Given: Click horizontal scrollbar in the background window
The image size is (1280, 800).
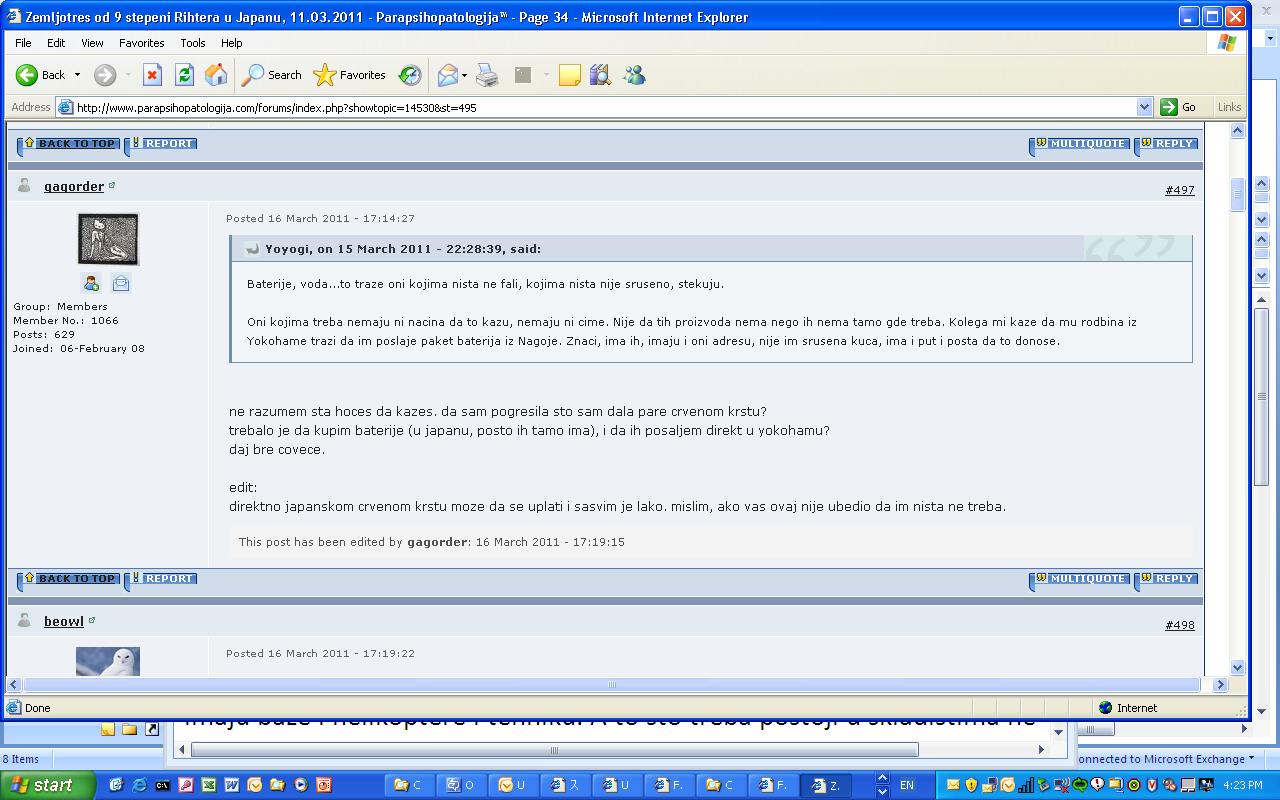Looking at the screenshot, I should (554, 749).
